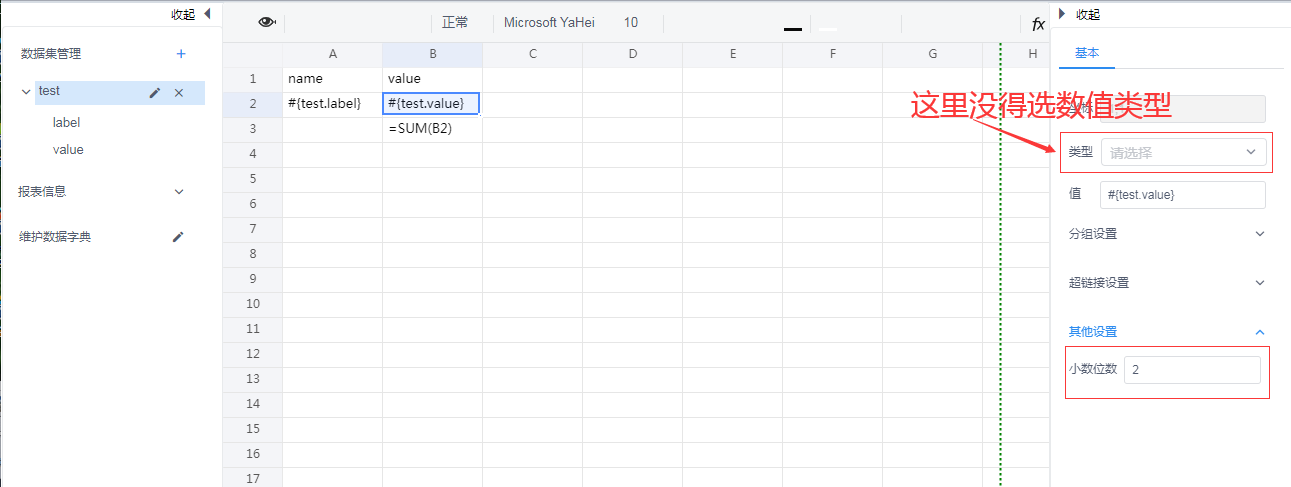Switch to the 基本 tab
1291x487 pixels.
click(1087, 53)
